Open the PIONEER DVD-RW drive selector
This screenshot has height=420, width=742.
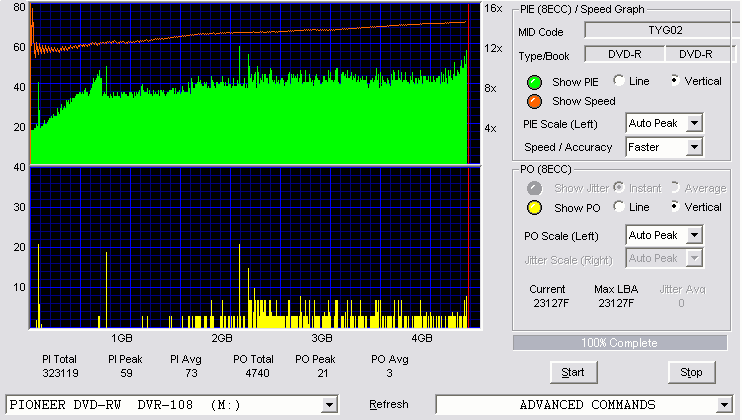(x=329, y=405)
